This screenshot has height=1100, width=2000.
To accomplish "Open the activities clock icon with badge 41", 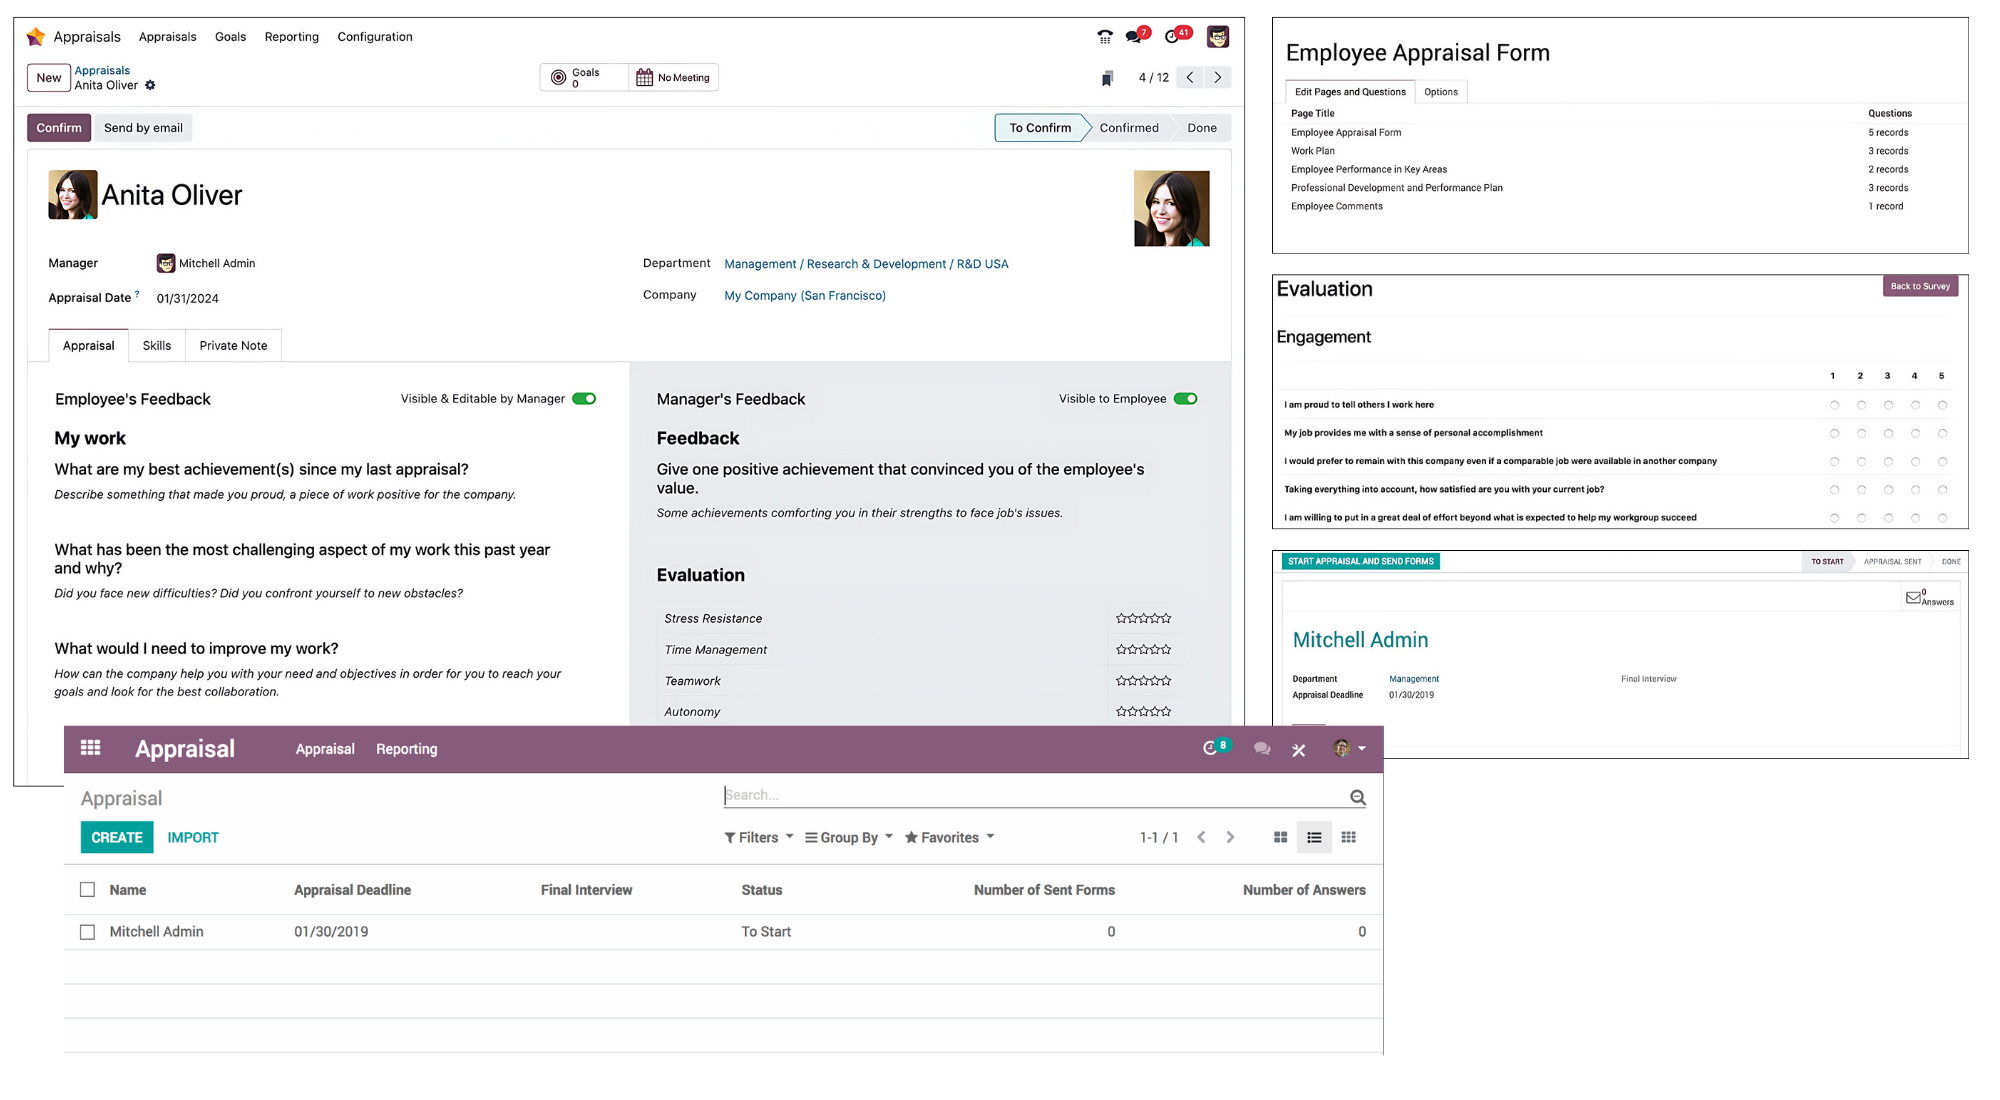I will coord(1174,37).
